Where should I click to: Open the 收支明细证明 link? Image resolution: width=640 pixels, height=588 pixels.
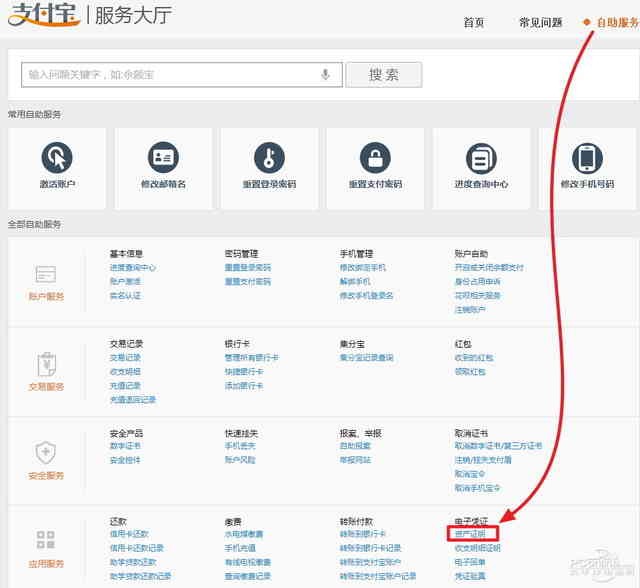pos(478,548)
